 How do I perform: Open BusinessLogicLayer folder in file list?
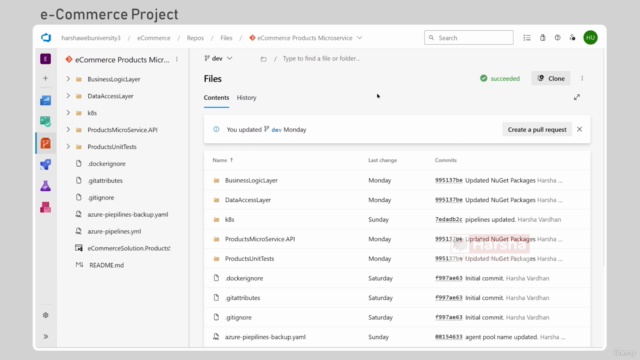click(251, 180)
